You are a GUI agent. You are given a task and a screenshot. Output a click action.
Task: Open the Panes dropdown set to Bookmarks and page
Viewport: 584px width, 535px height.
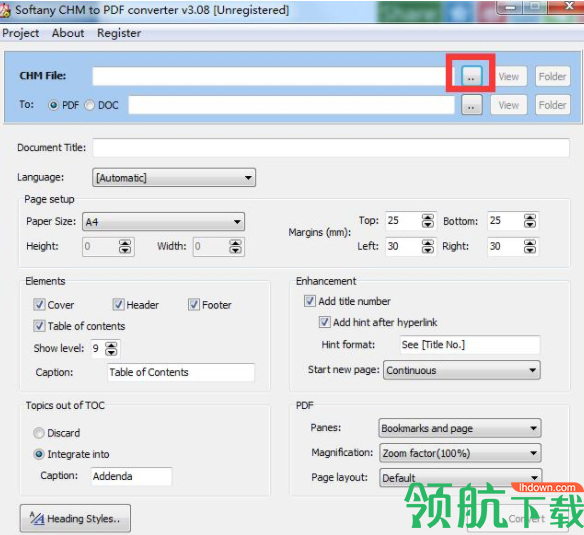pos(460,428)
